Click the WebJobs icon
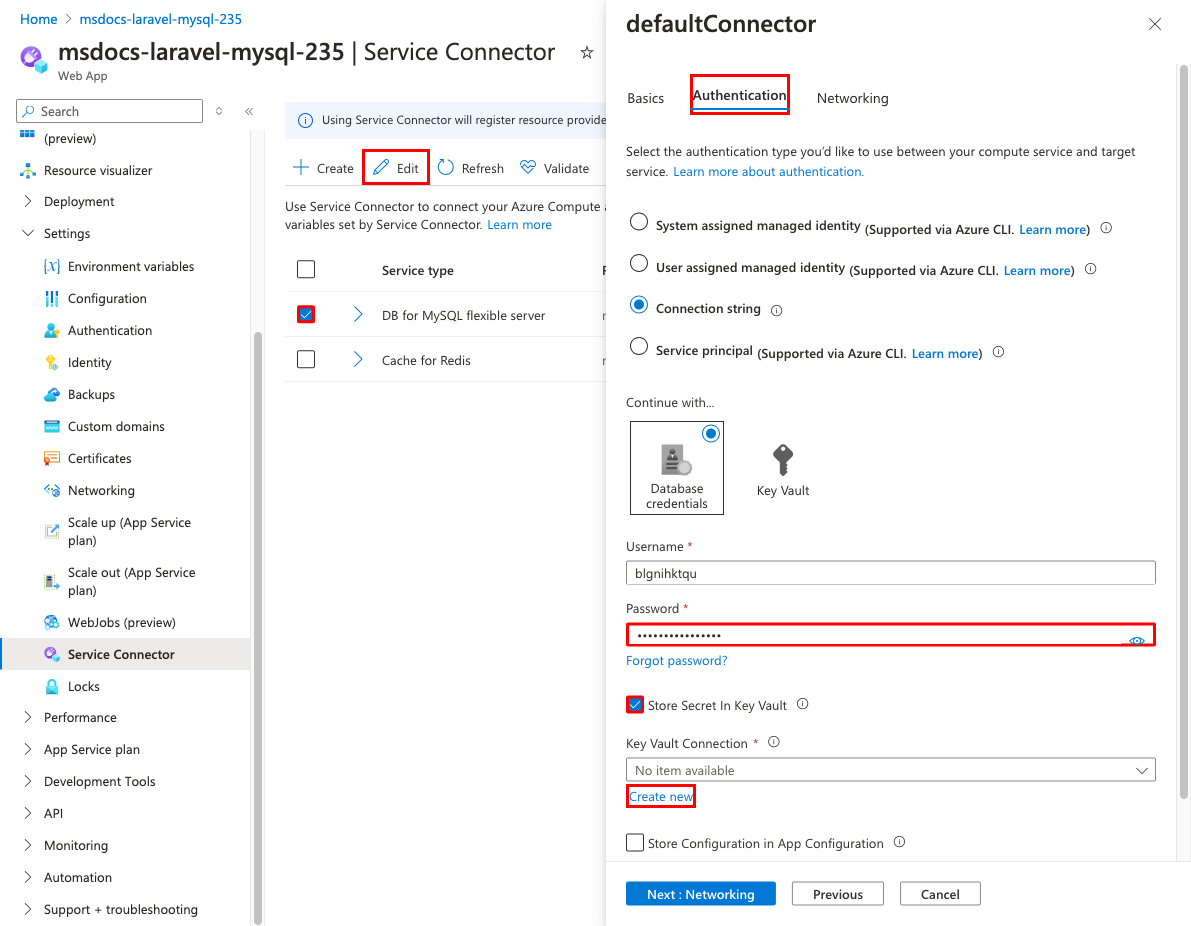This screenshot has width=1191, height=926. [52, 622]
